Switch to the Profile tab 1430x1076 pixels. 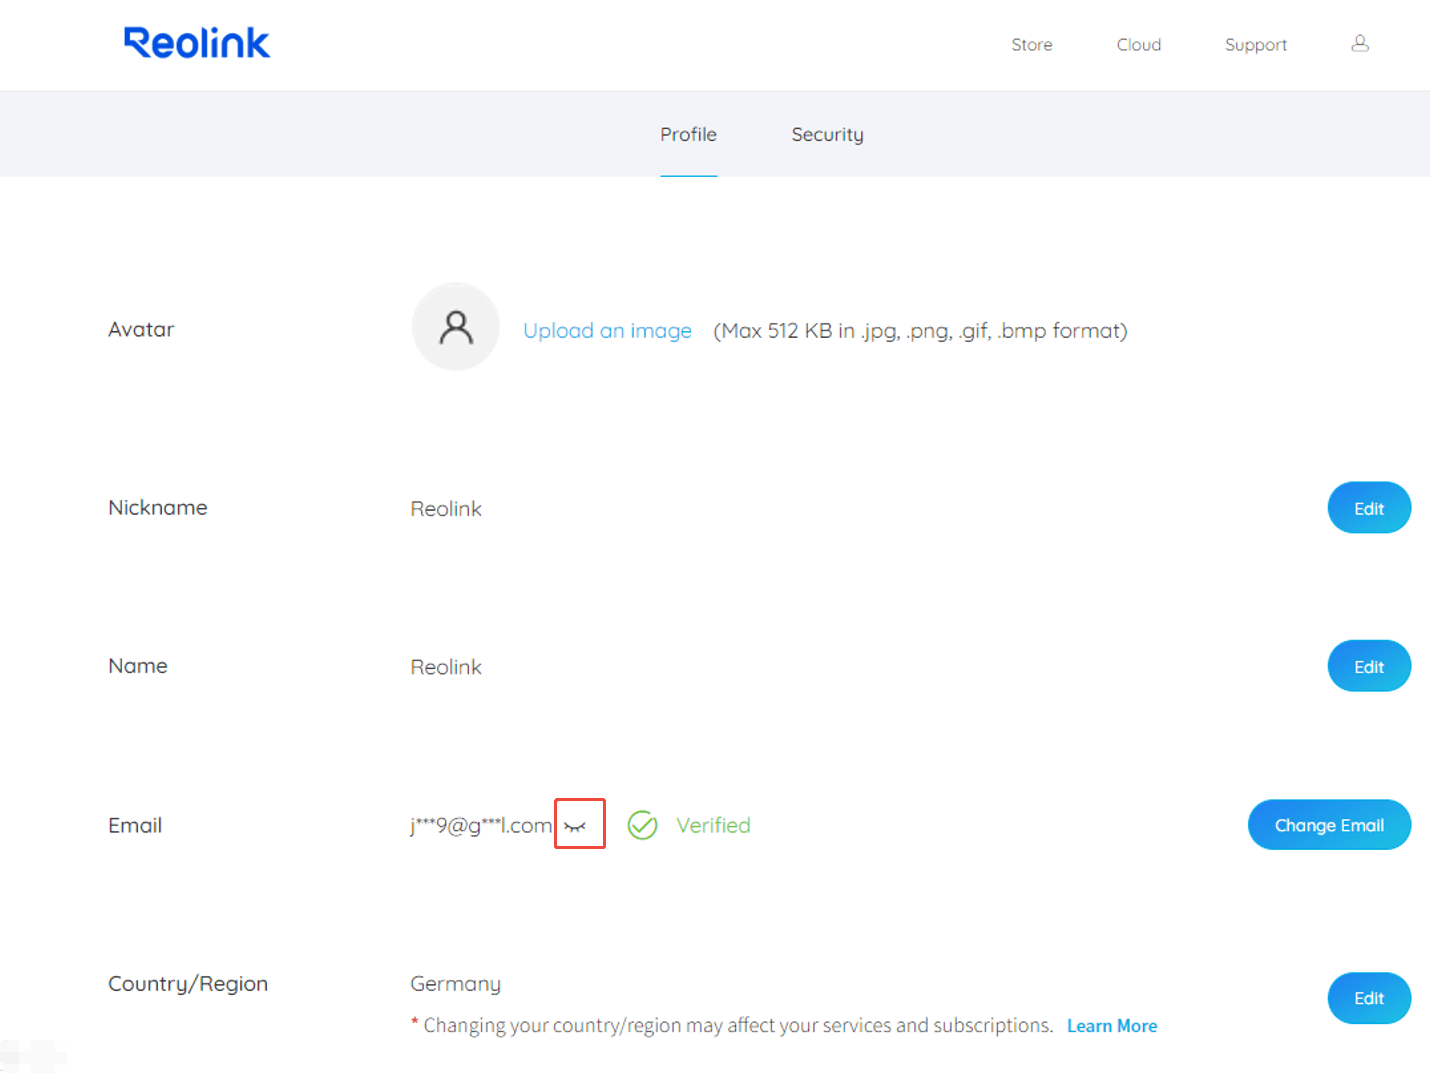tap(689, 134)
